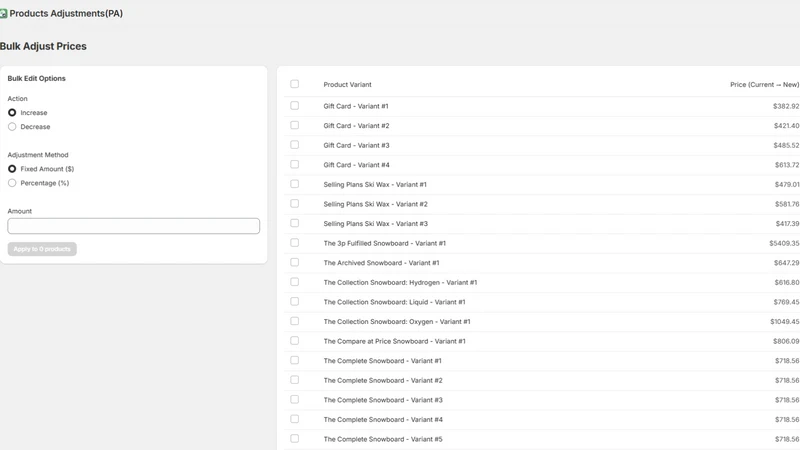Click The Collection Snowboard: Liquid - Variant #1 name
800x450 pixels.
click(x=394, y=302)
